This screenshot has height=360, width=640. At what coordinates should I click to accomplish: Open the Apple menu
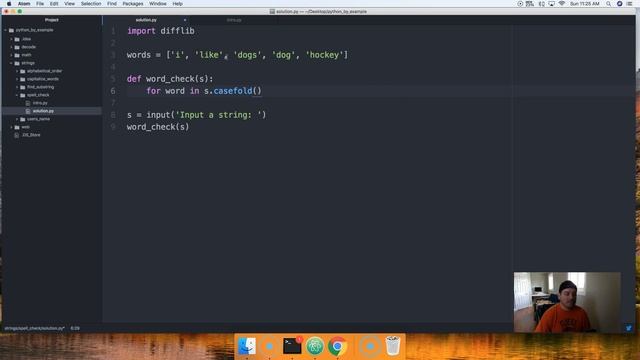coord(9,4)
